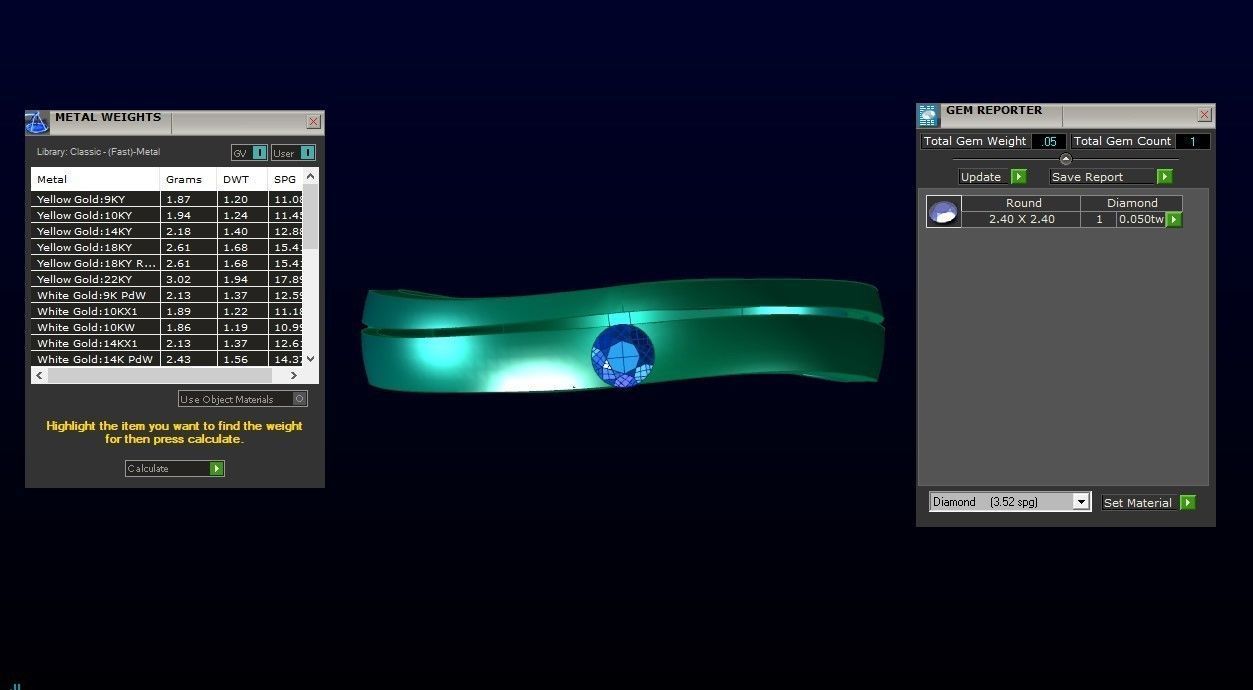Click the Total Gem Count value field

[1192, 141]
